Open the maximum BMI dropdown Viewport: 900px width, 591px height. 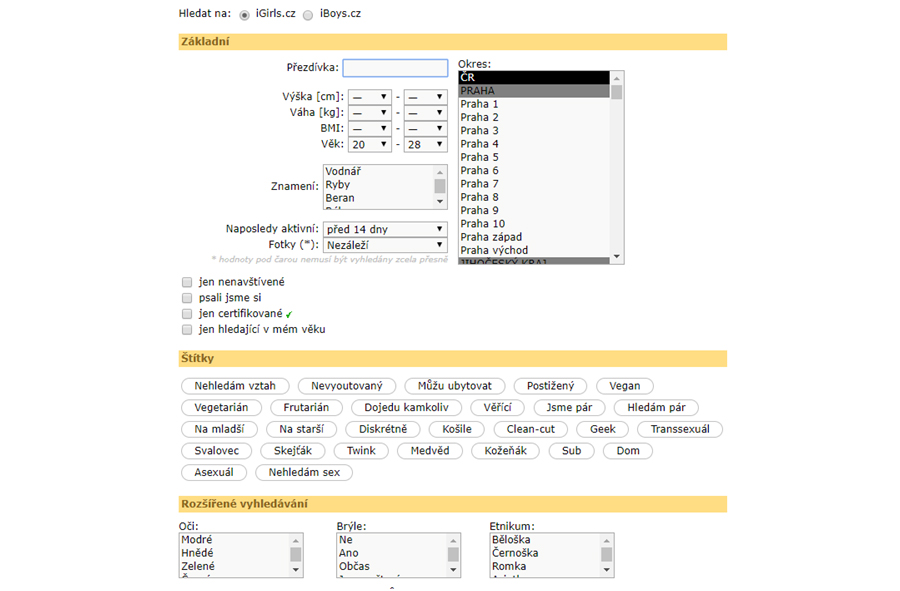[x=425, y=129]
